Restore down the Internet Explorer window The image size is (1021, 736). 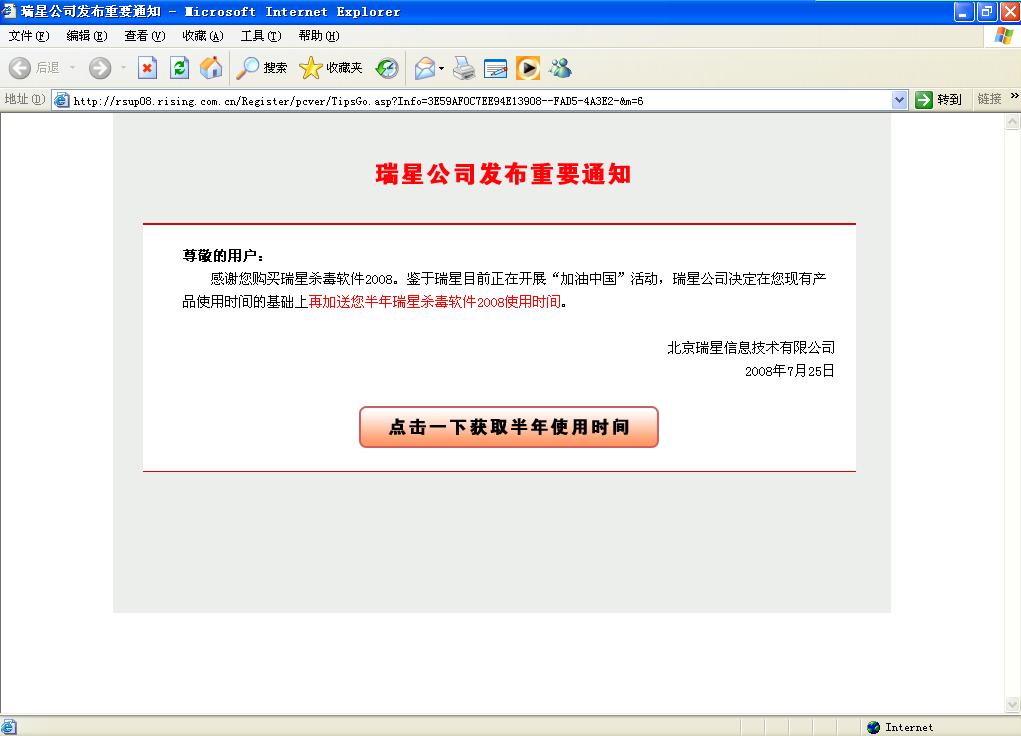[x=986, y=12]
